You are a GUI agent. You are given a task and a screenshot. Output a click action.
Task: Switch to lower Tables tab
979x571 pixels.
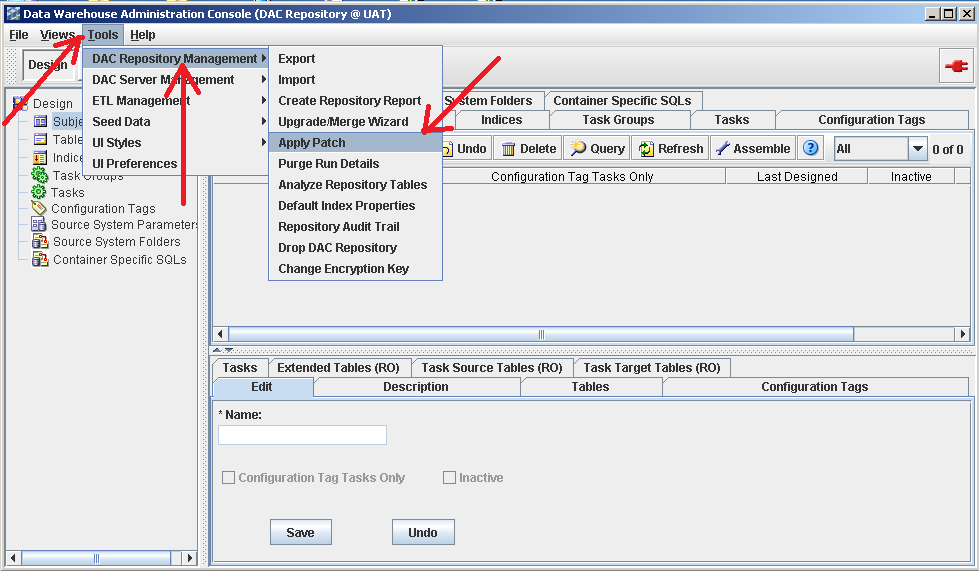(590, 387)
